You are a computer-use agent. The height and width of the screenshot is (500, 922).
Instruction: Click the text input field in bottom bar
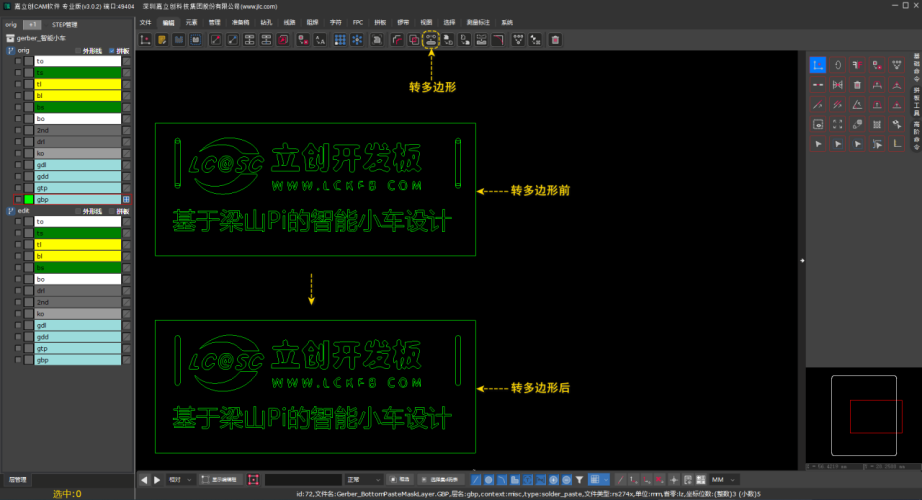303,480
